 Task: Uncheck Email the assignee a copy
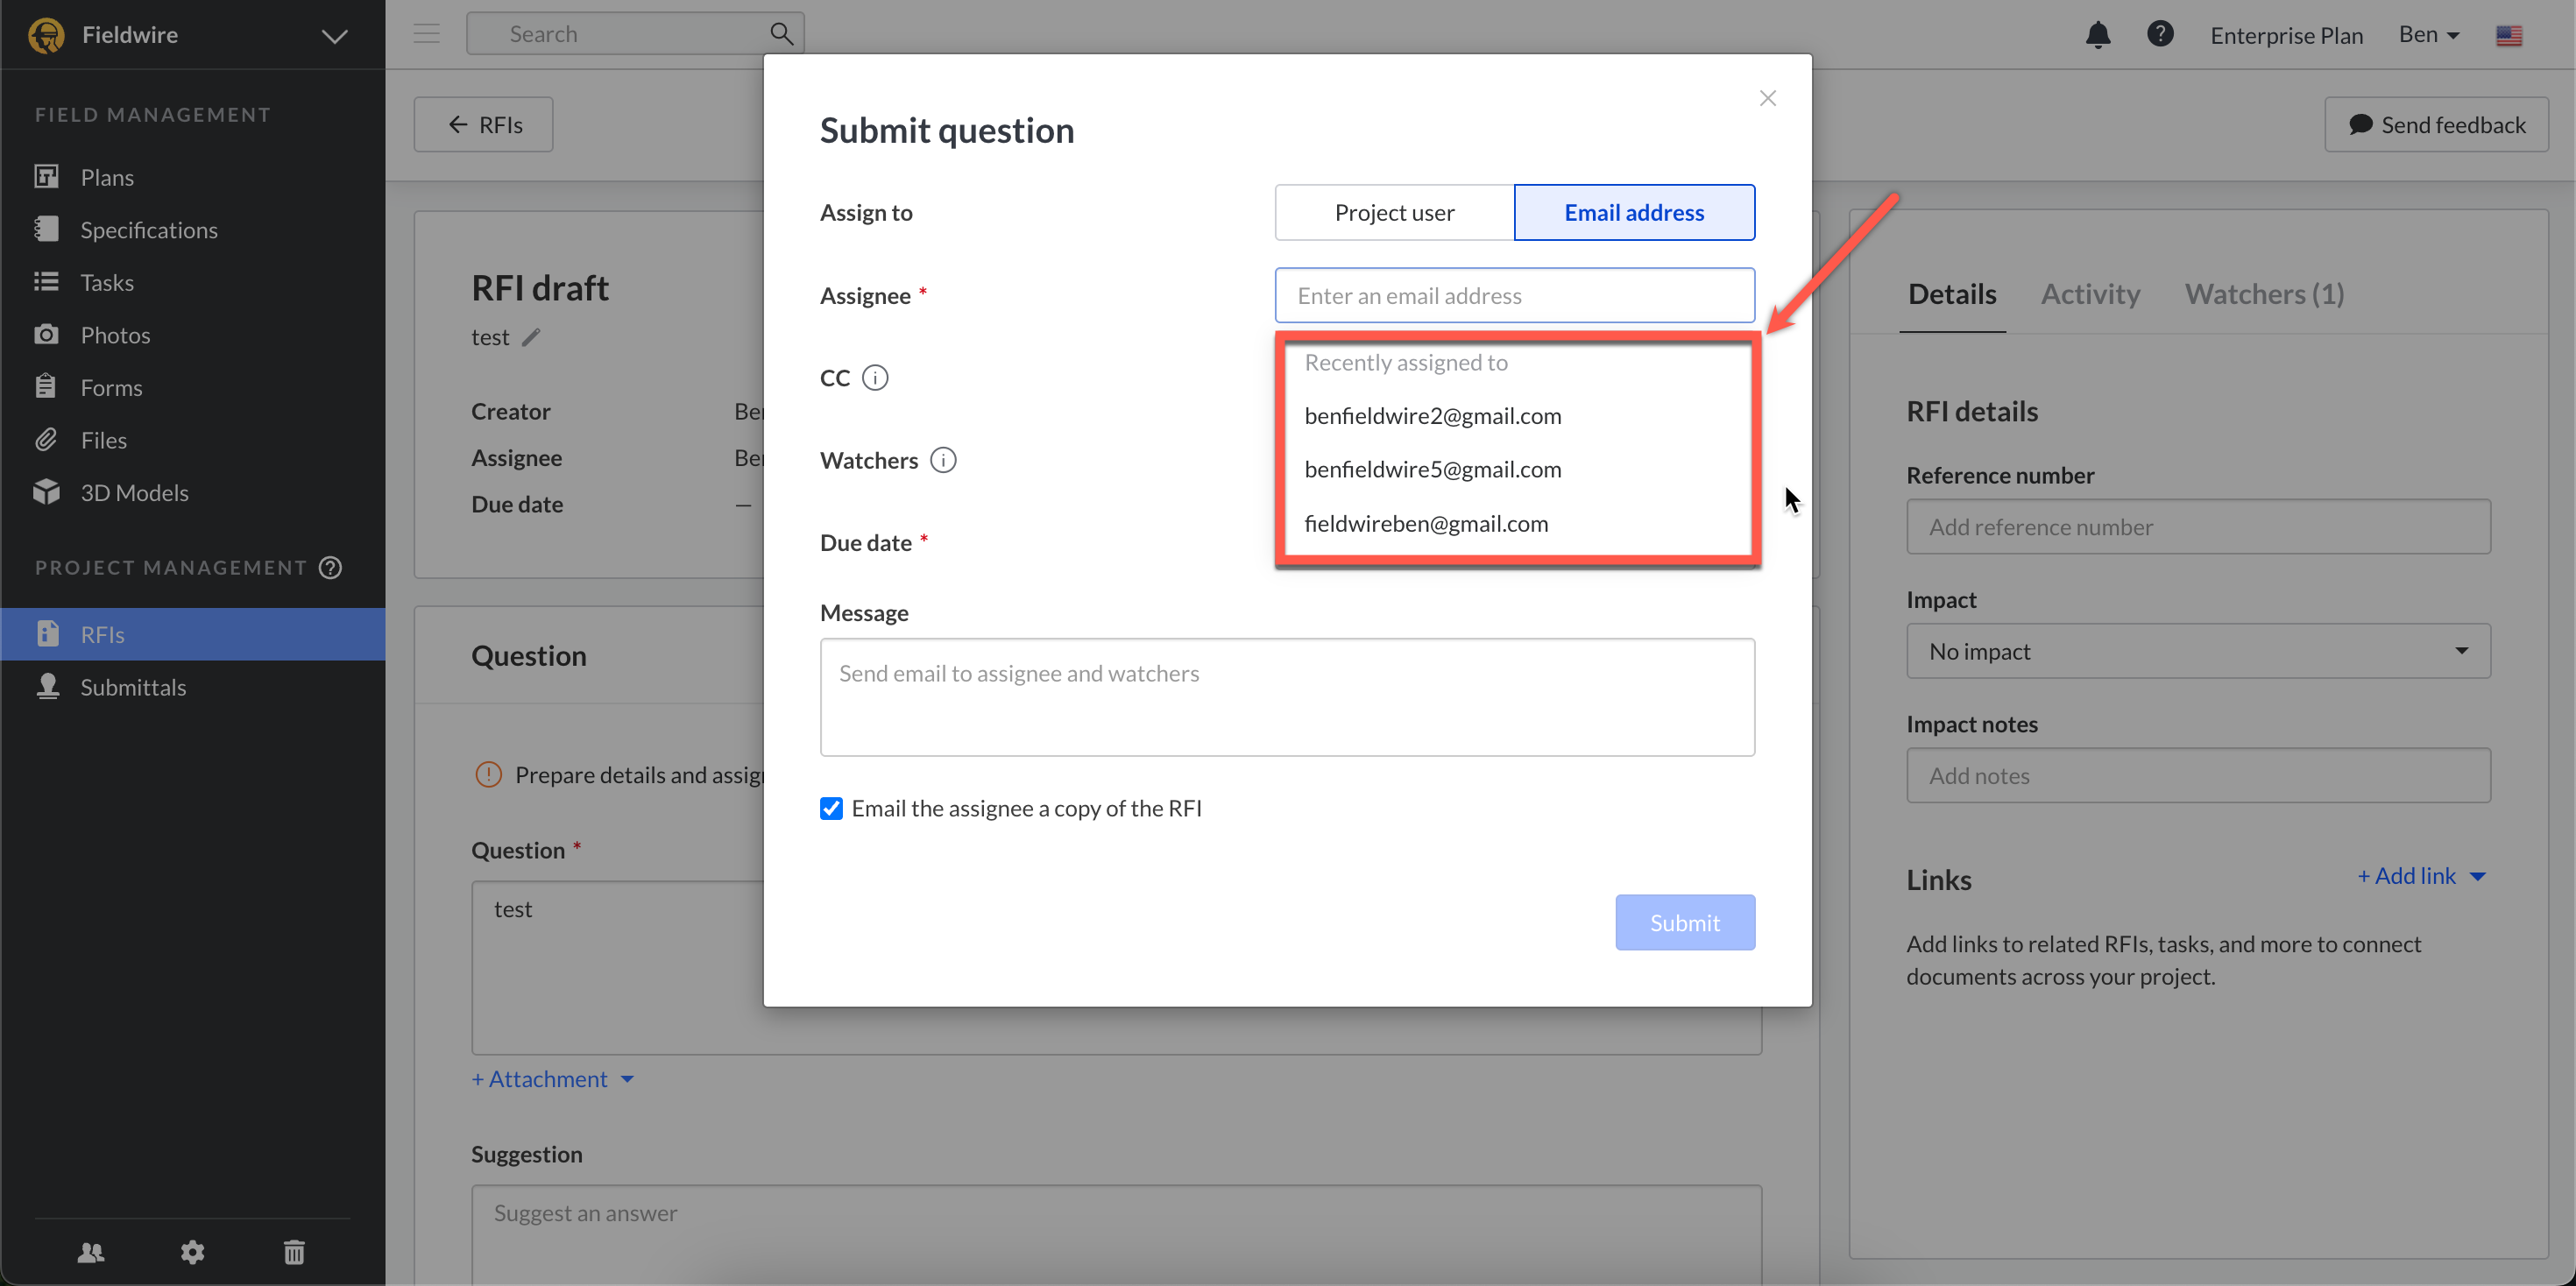click(x=831, y=808)
